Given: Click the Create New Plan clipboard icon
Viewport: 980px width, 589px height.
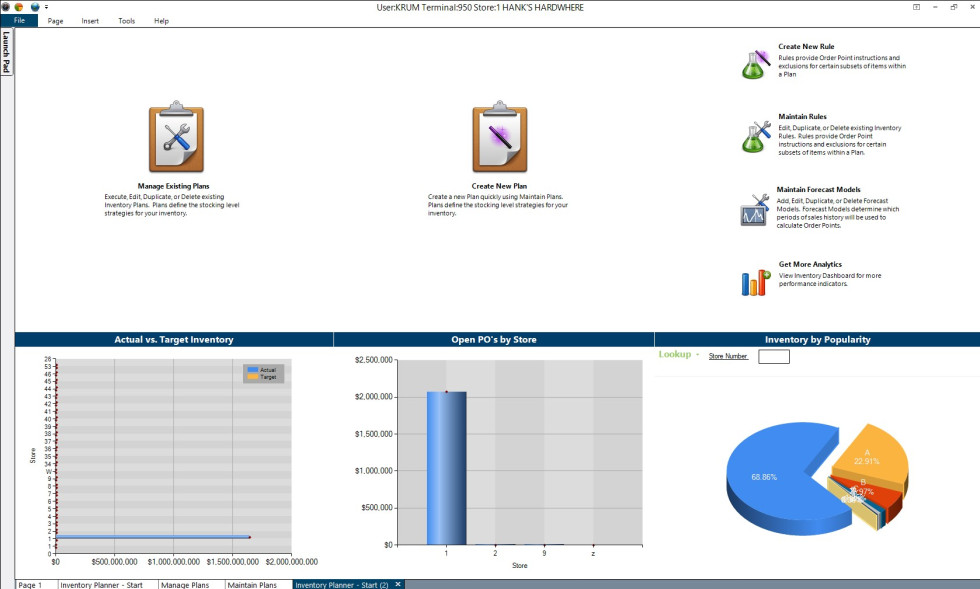Looking at the screenshot, I should click(x=500, y=140).
